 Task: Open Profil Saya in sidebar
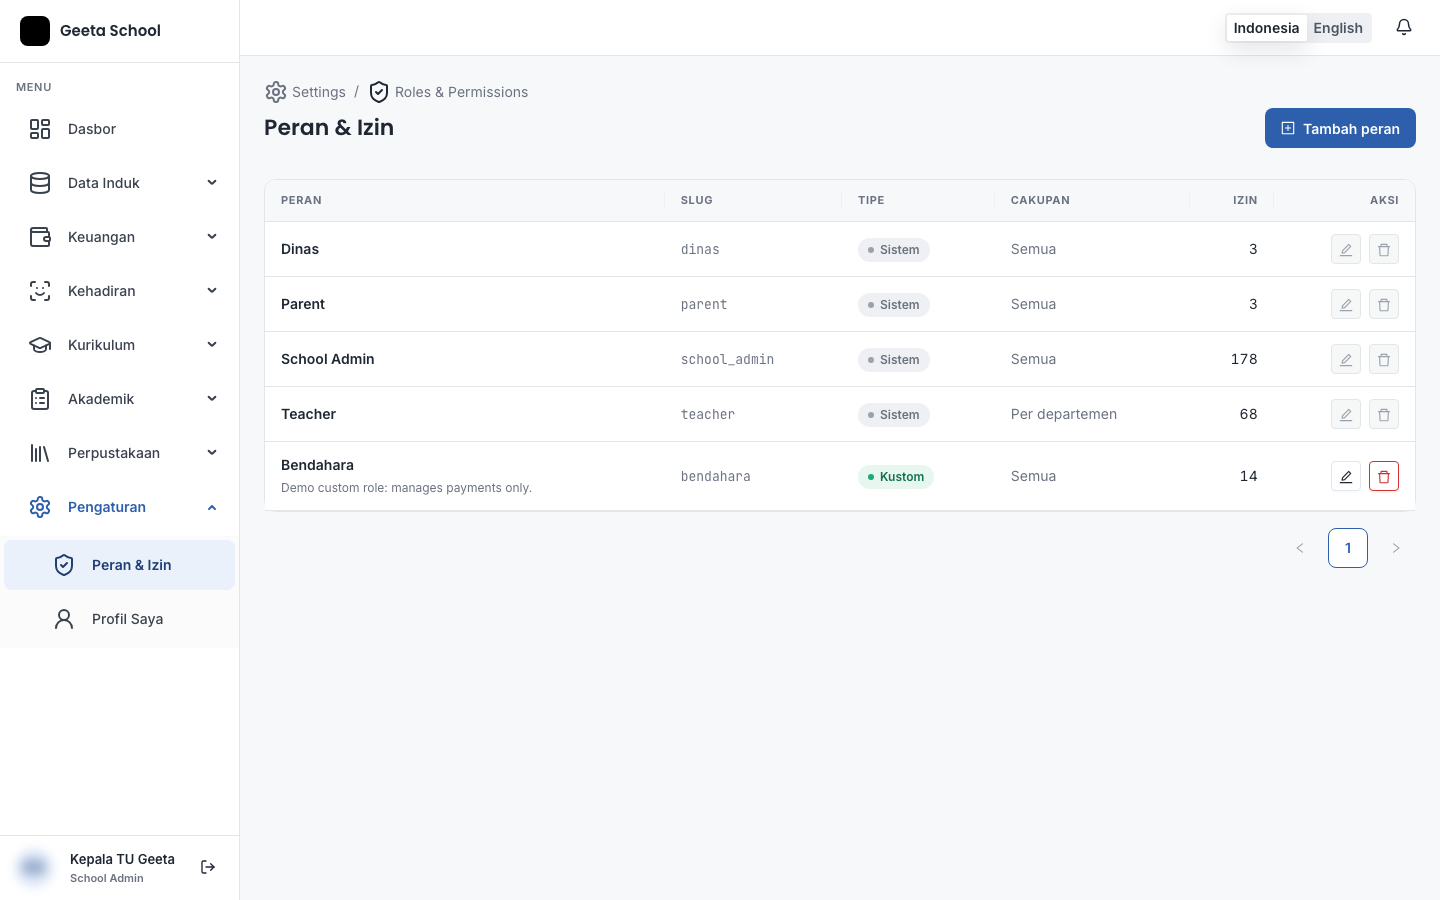point(120,619)
